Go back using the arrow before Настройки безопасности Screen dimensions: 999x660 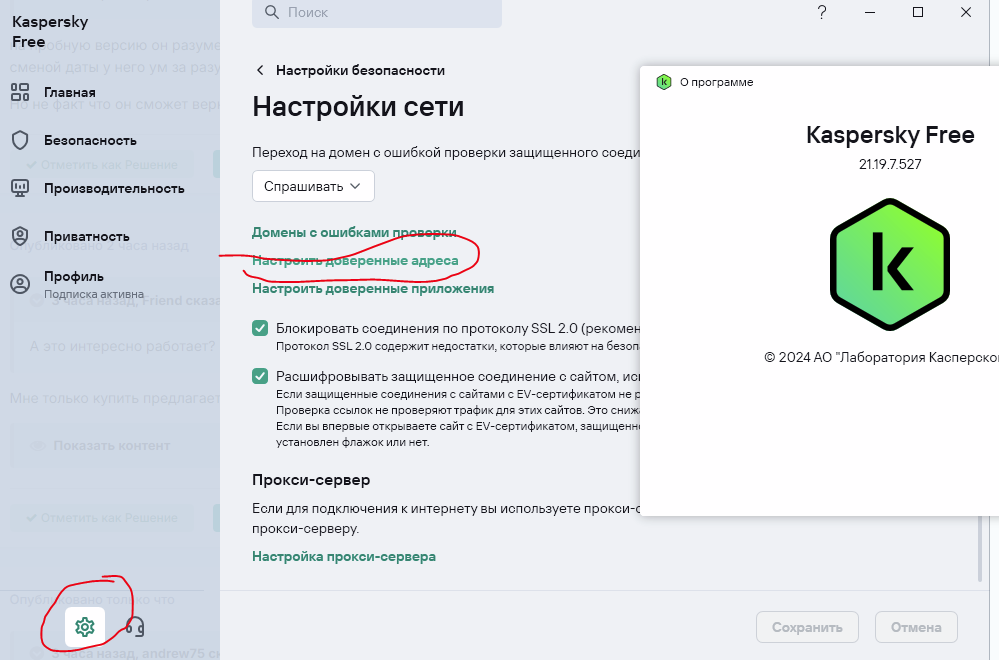point(260,70)
